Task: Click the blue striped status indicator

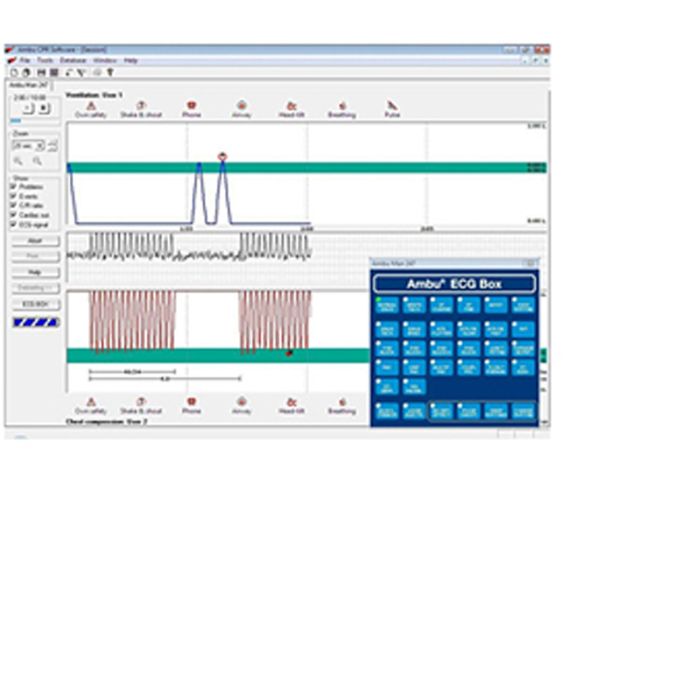Action: click(x=36, y=322)
